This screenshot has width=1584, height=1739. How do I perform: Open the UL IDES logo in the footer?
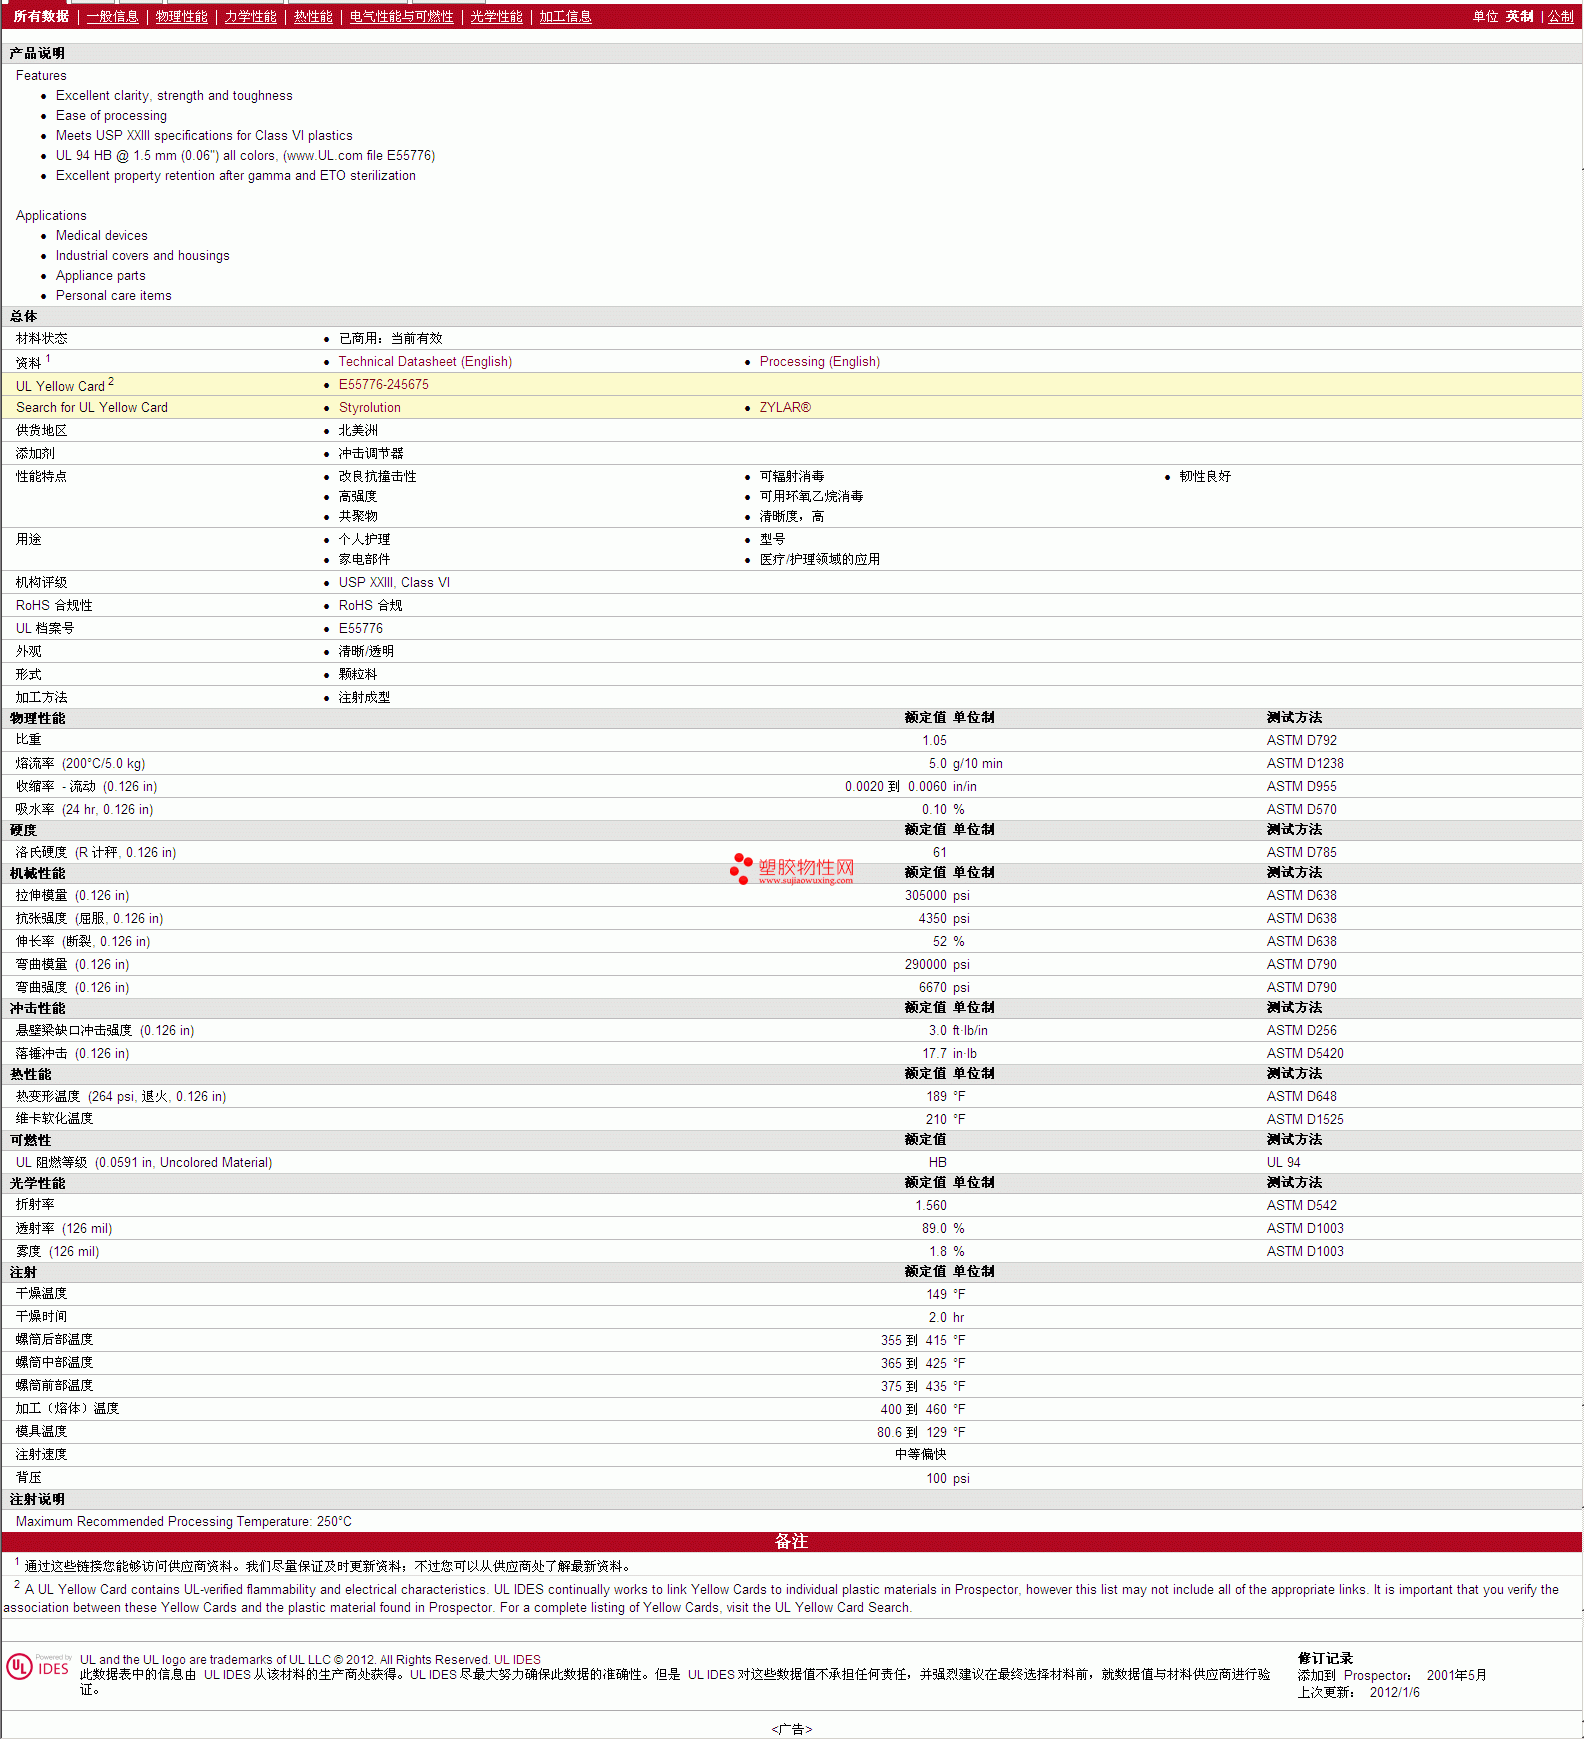[38, 1667]
